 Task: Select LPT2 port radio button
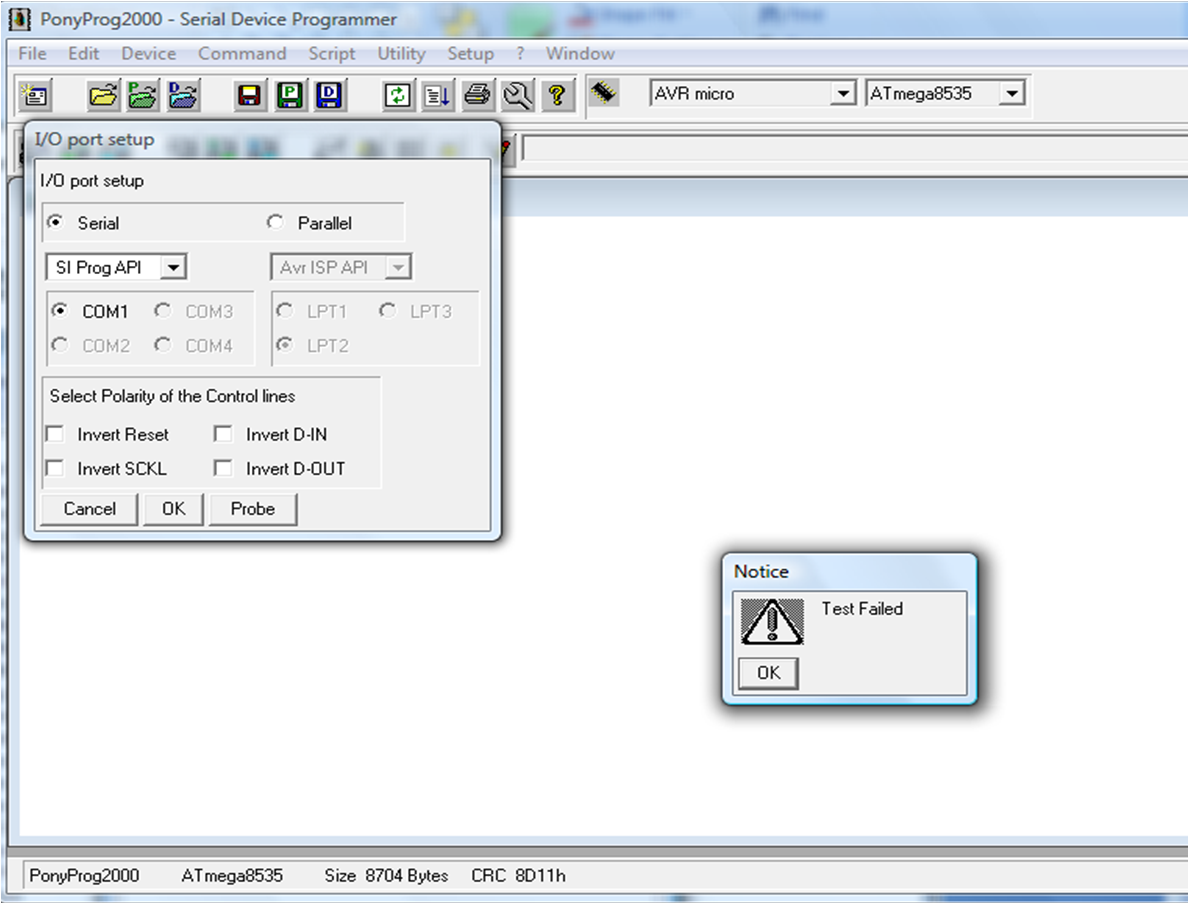[x=285, y=345]
